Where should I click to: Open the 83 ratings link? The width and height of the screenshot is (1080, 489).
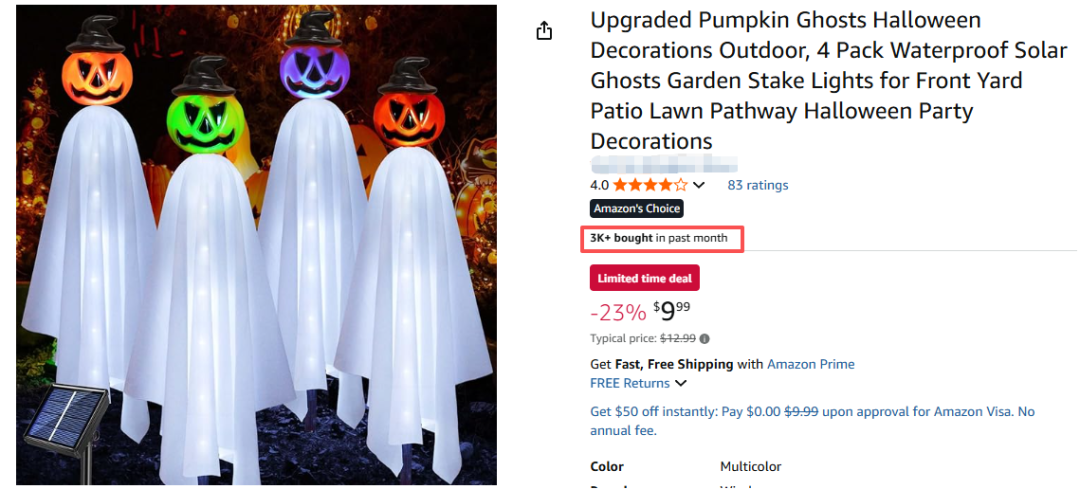click(757, 185)
